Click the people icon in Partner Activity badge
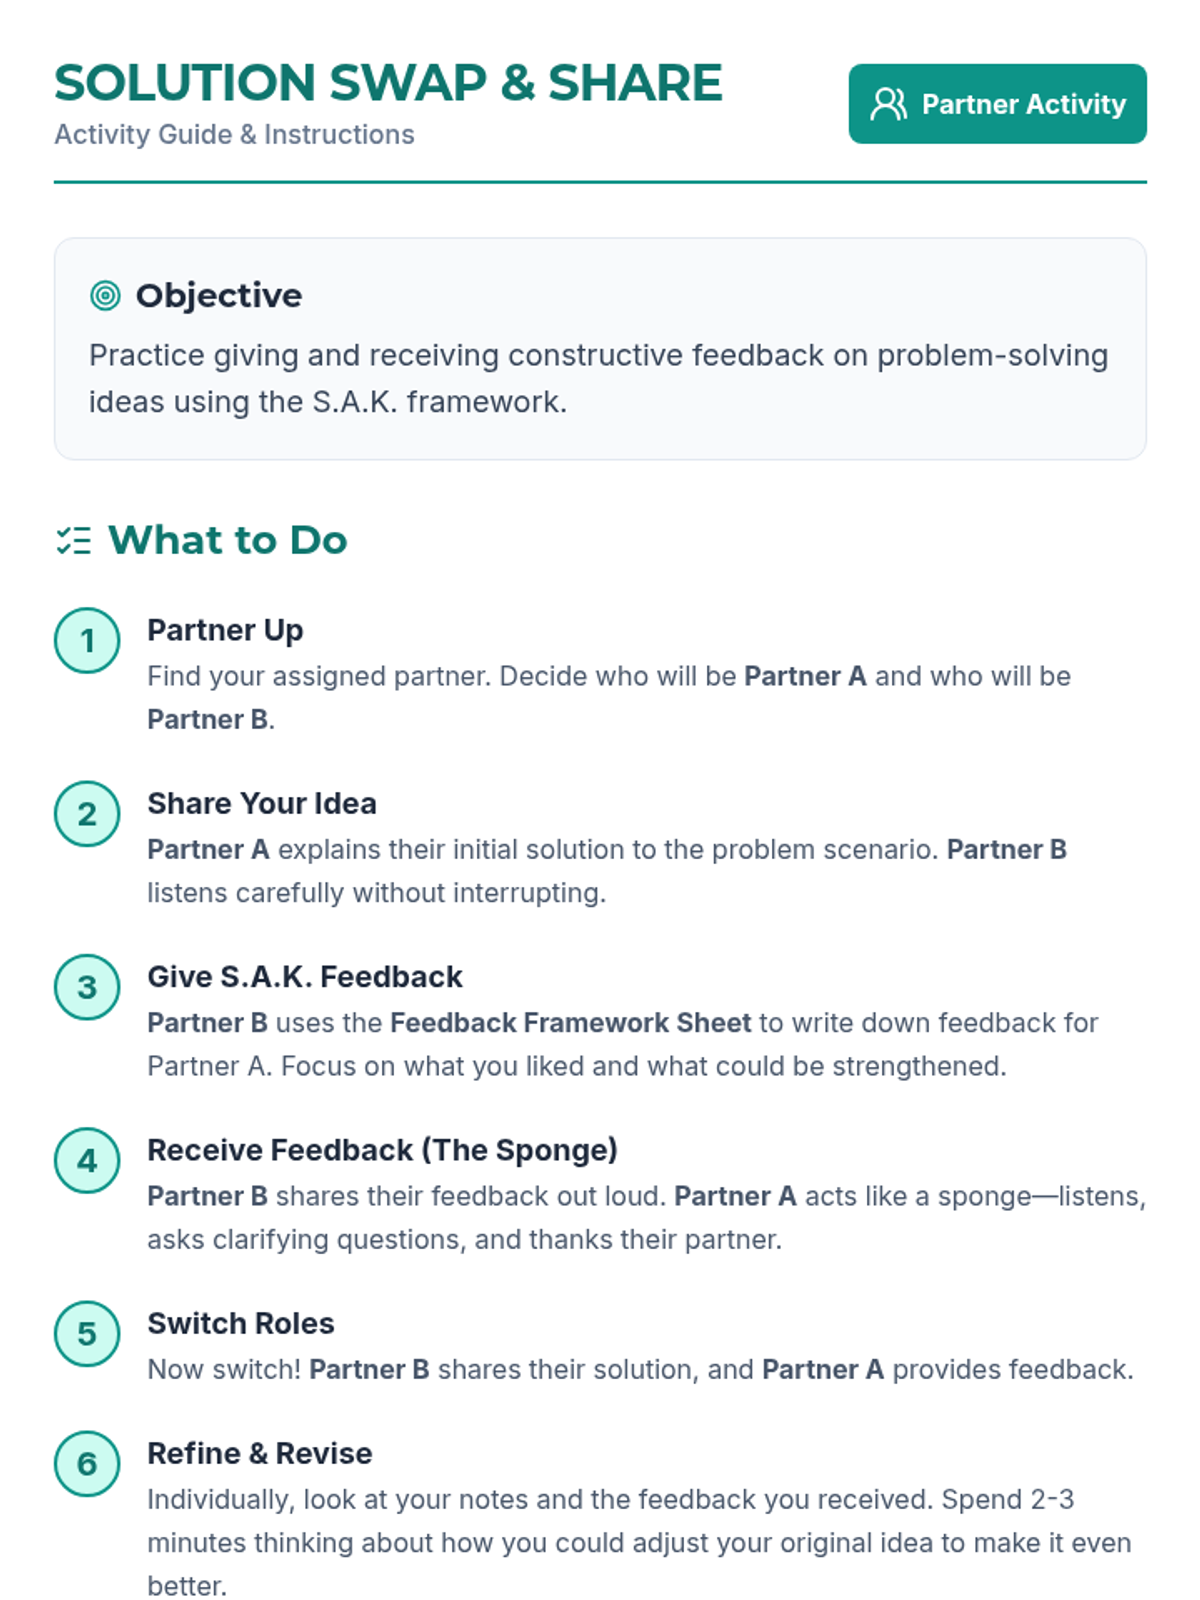 [888, 104]
